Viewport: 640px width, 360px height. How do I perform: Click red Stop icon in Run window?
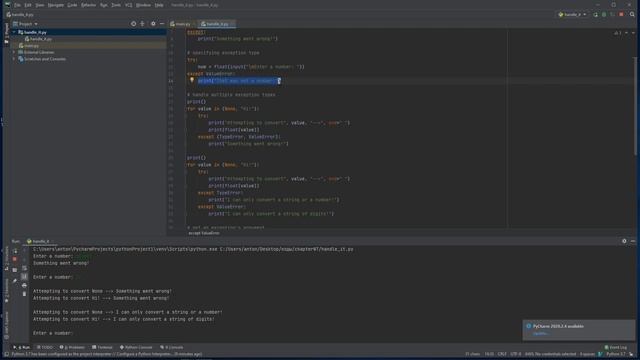coord(15,259)
